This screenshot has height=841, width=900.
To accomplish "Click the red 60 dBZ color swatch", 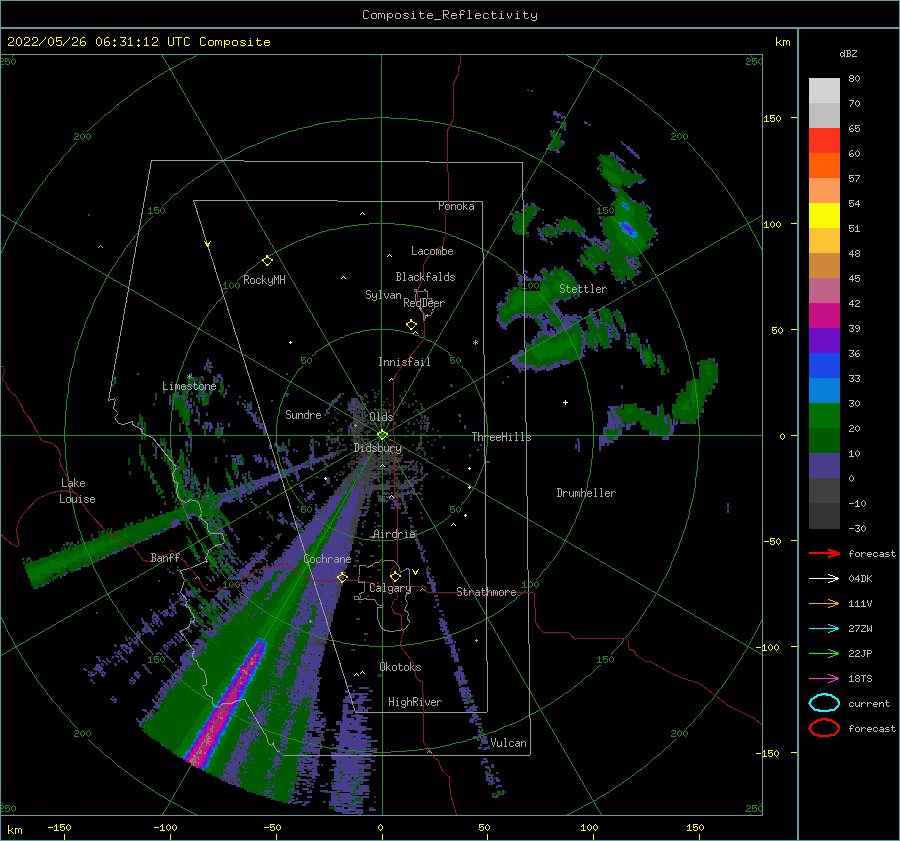I will [x=824, y=141].
